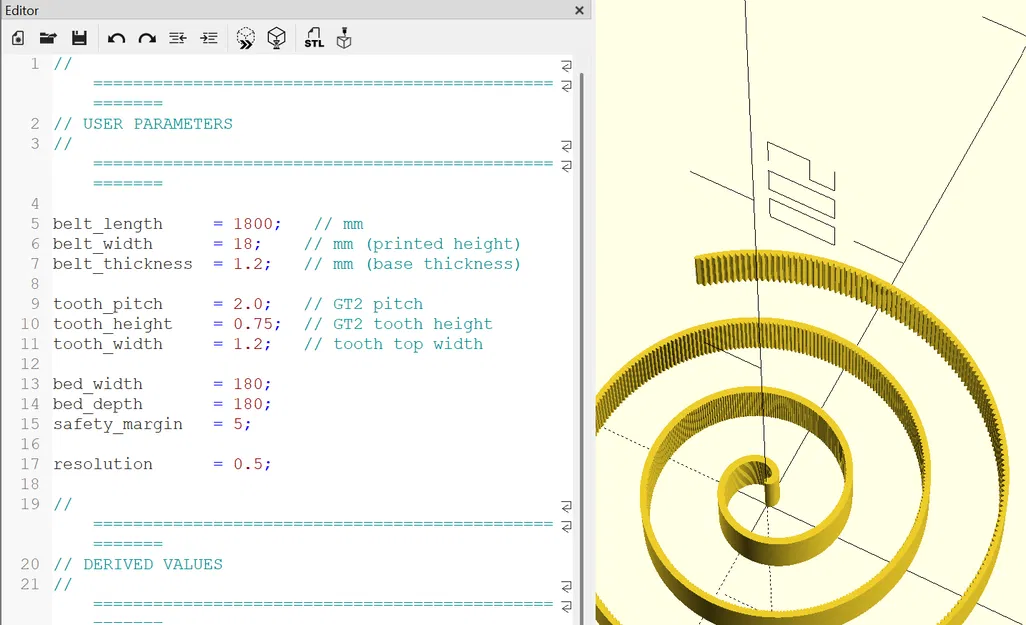Viewport: 1026px width, 625px height.
Task: Click line number 5 in the gutter
Action: pos(35,224)
